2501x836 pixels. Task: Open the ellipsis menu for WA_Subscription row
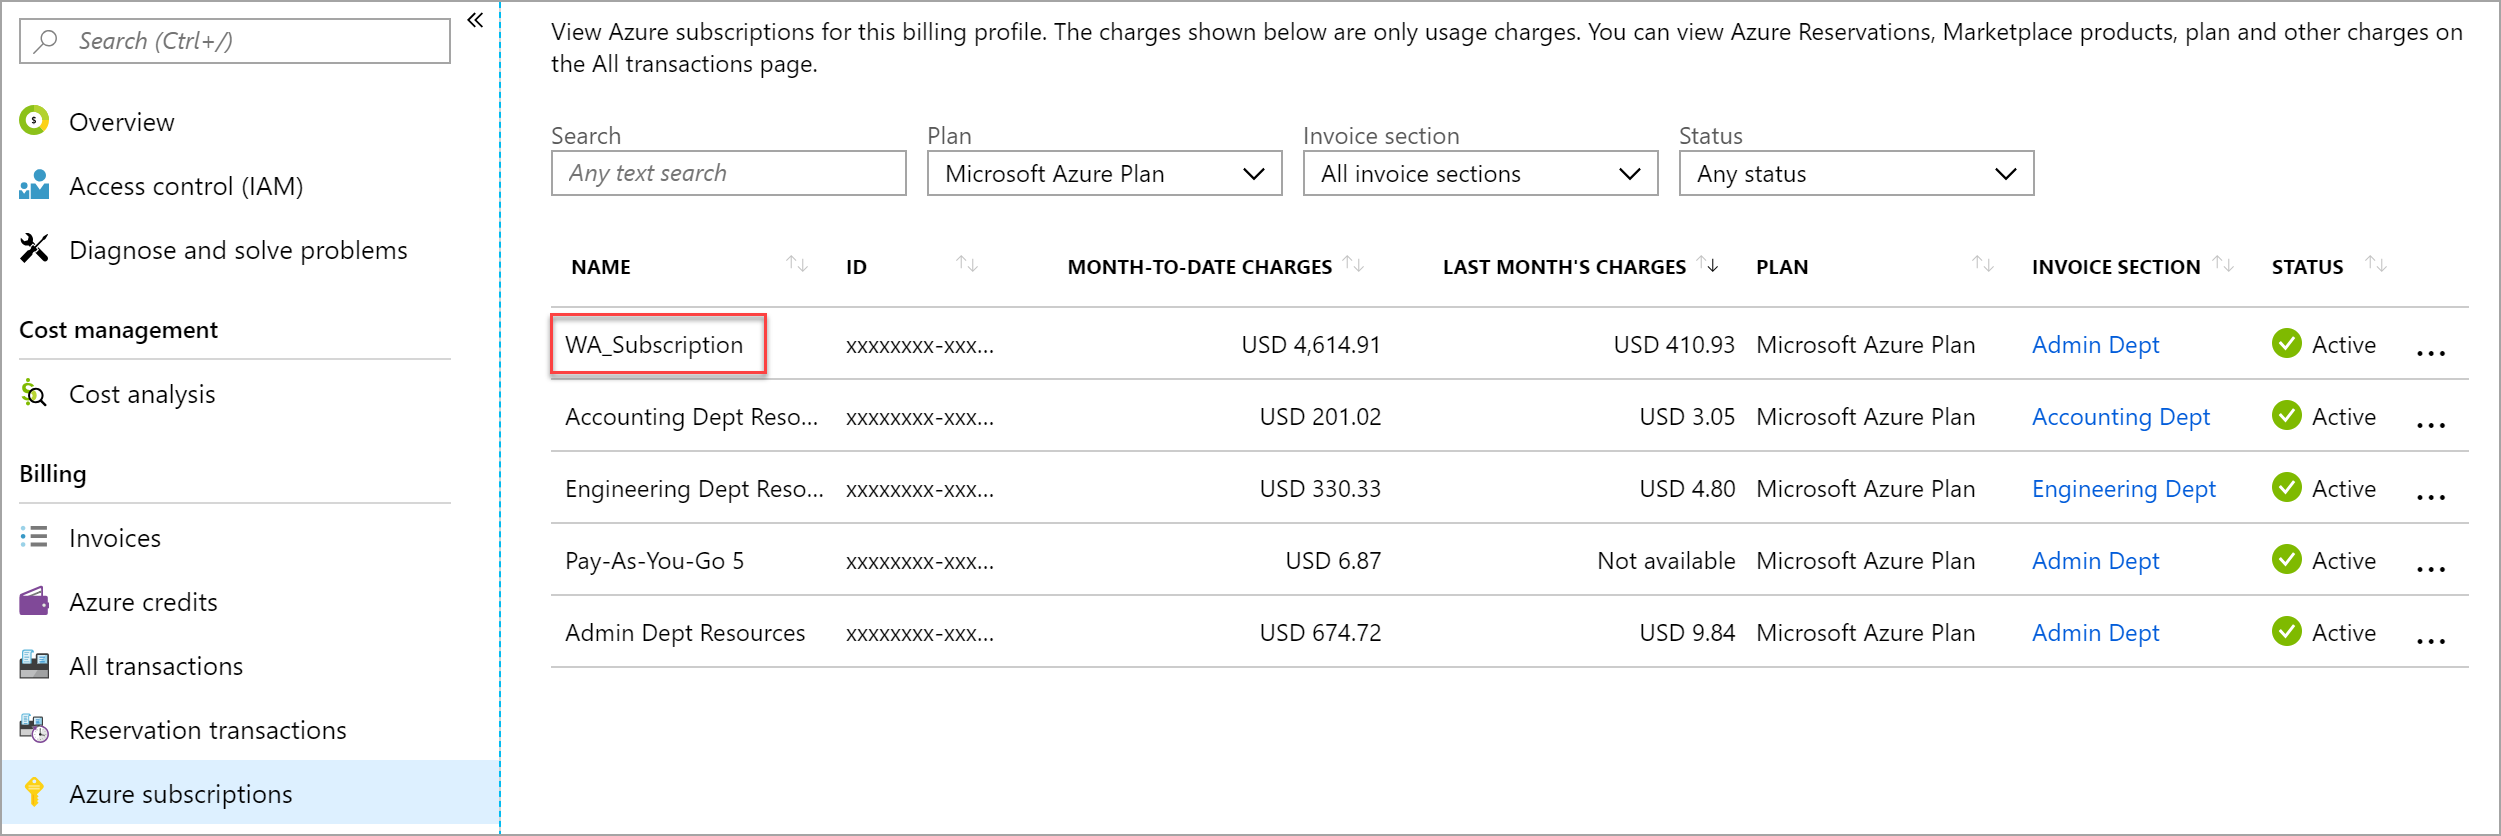(x=2430, y=352)
